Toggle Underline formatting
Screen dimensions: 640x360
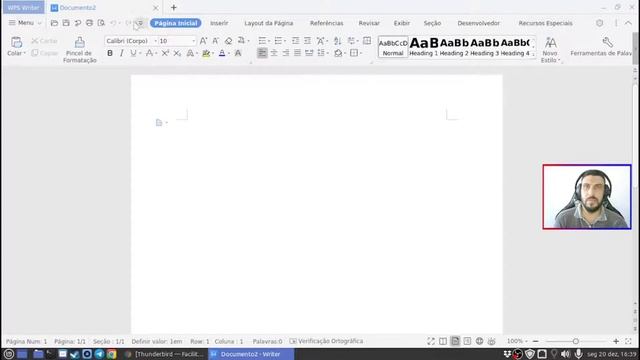pos(133,53)
